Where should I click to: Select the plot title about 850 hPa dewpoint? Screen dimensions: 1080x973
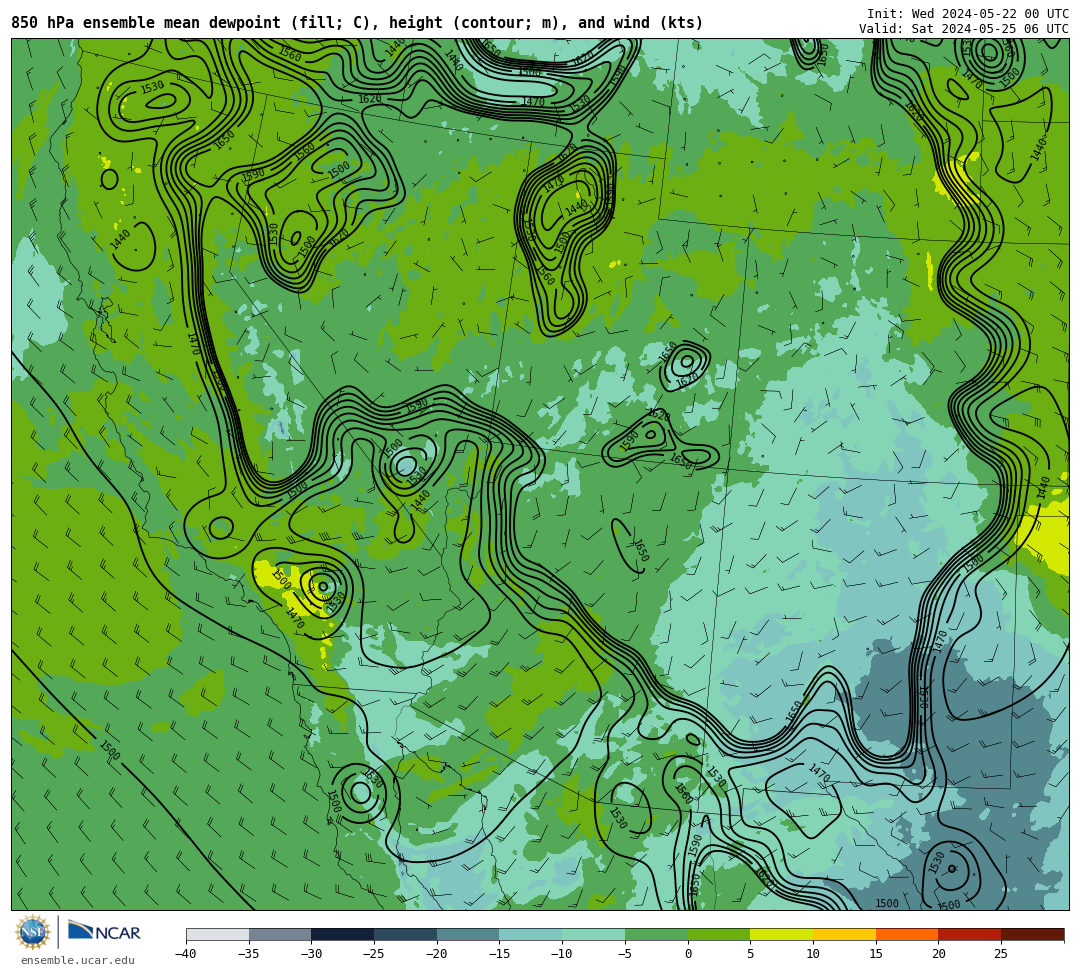click(357, 23)
